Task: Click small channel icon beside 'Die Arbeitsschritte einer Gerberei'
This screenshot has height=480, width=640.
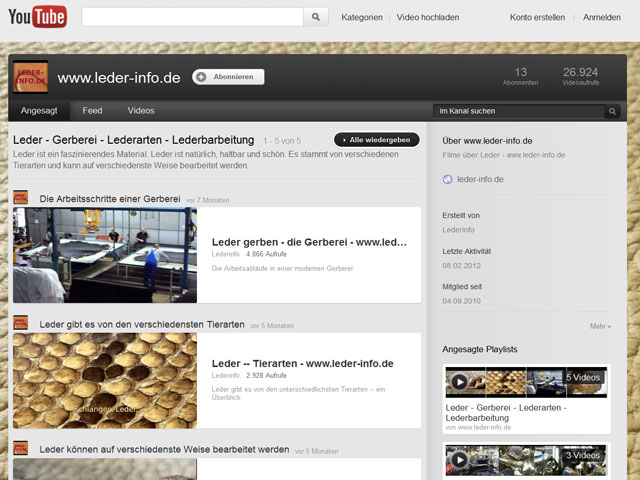Action: (x=20, y=197)
